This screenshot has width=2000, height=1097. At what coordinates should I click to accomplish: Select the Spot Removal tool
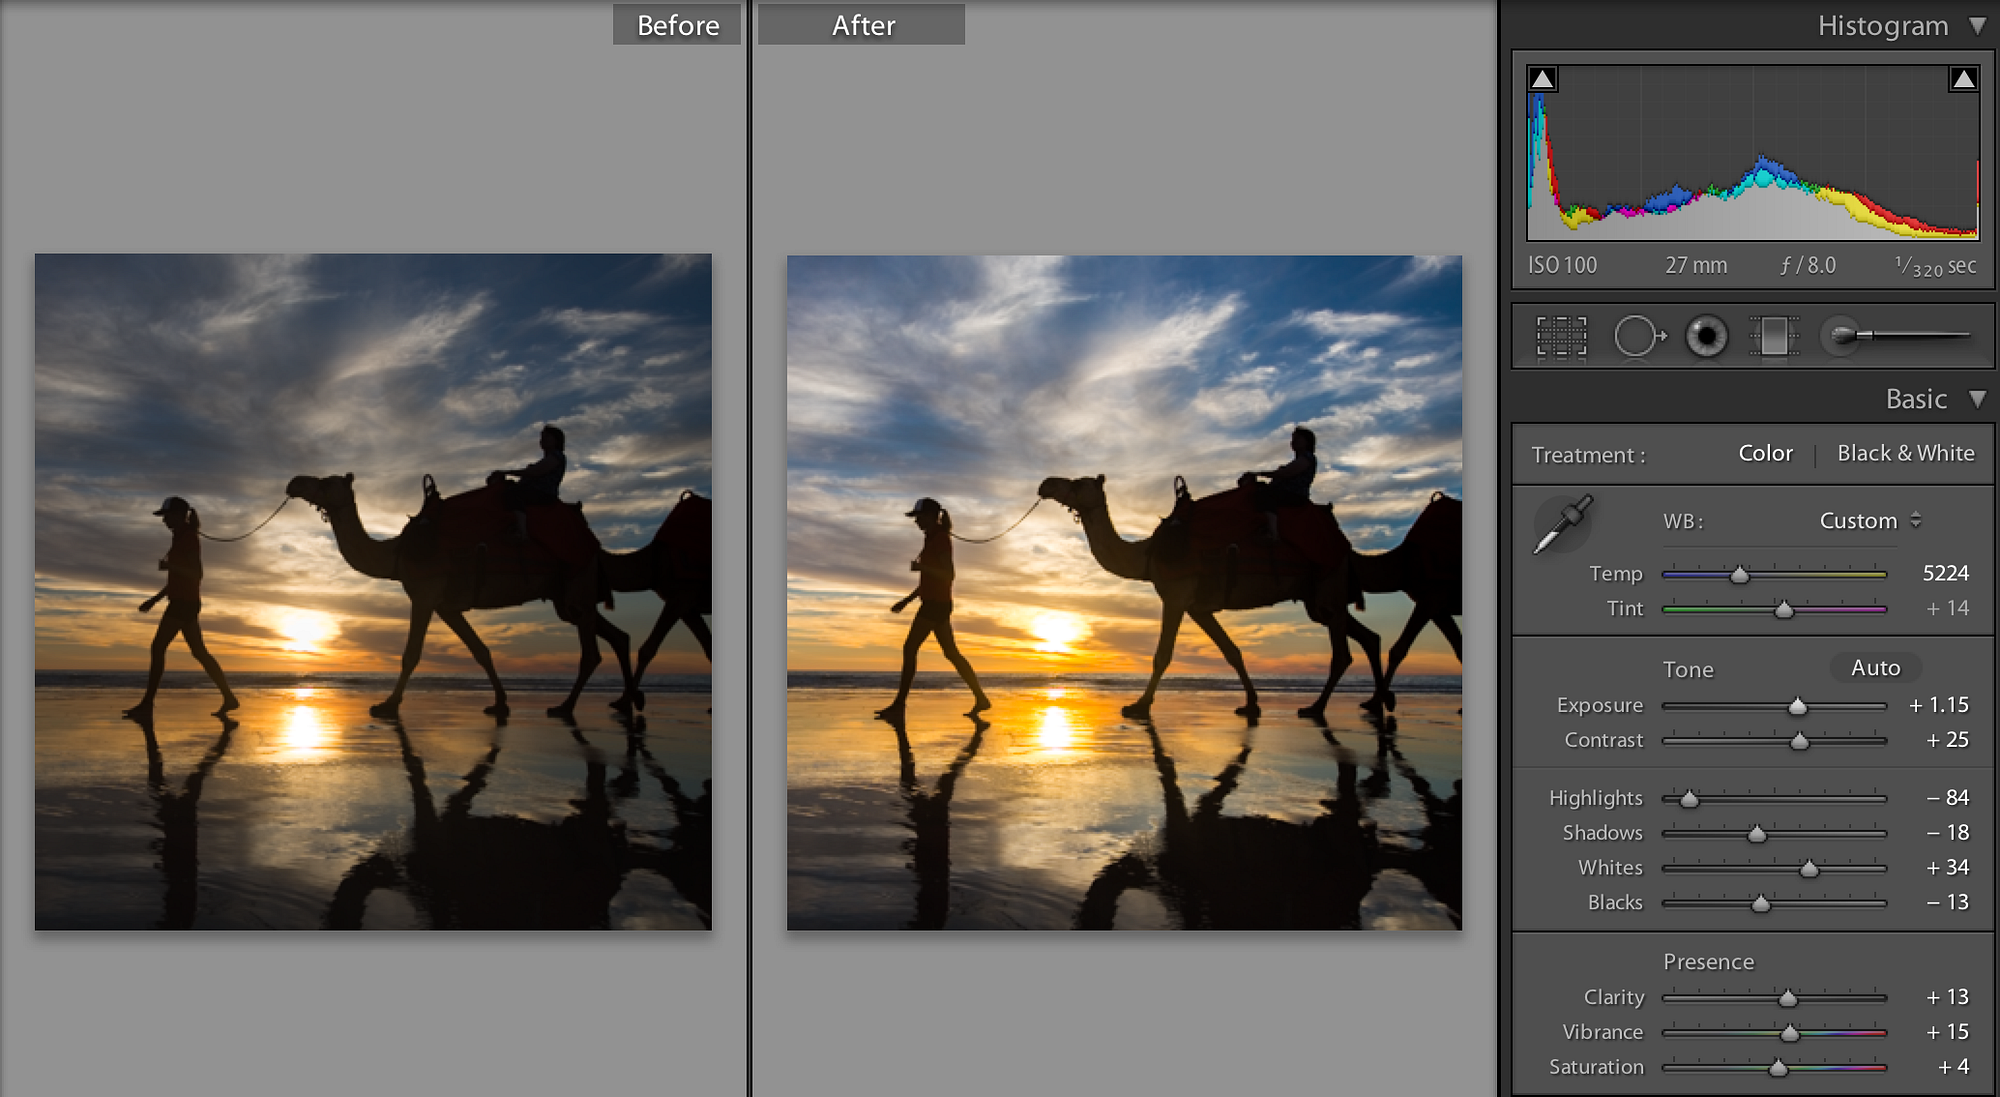tap(1639, 336)
